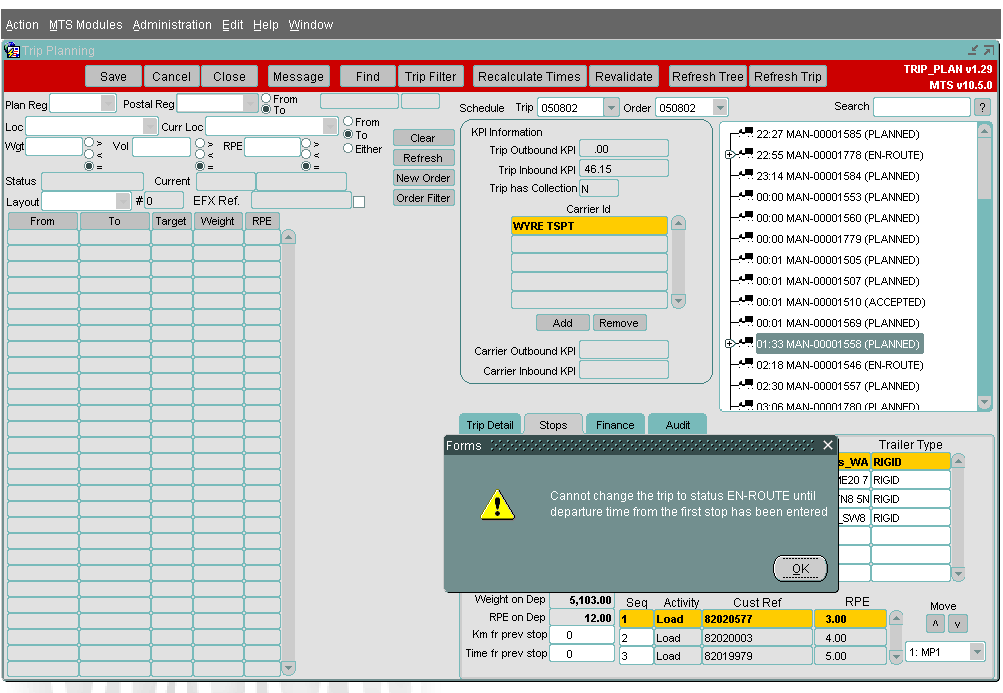The image size is (1003, 693).
Task: Select the Curr Loc 'From' radio button
Action: click(348, 121)
